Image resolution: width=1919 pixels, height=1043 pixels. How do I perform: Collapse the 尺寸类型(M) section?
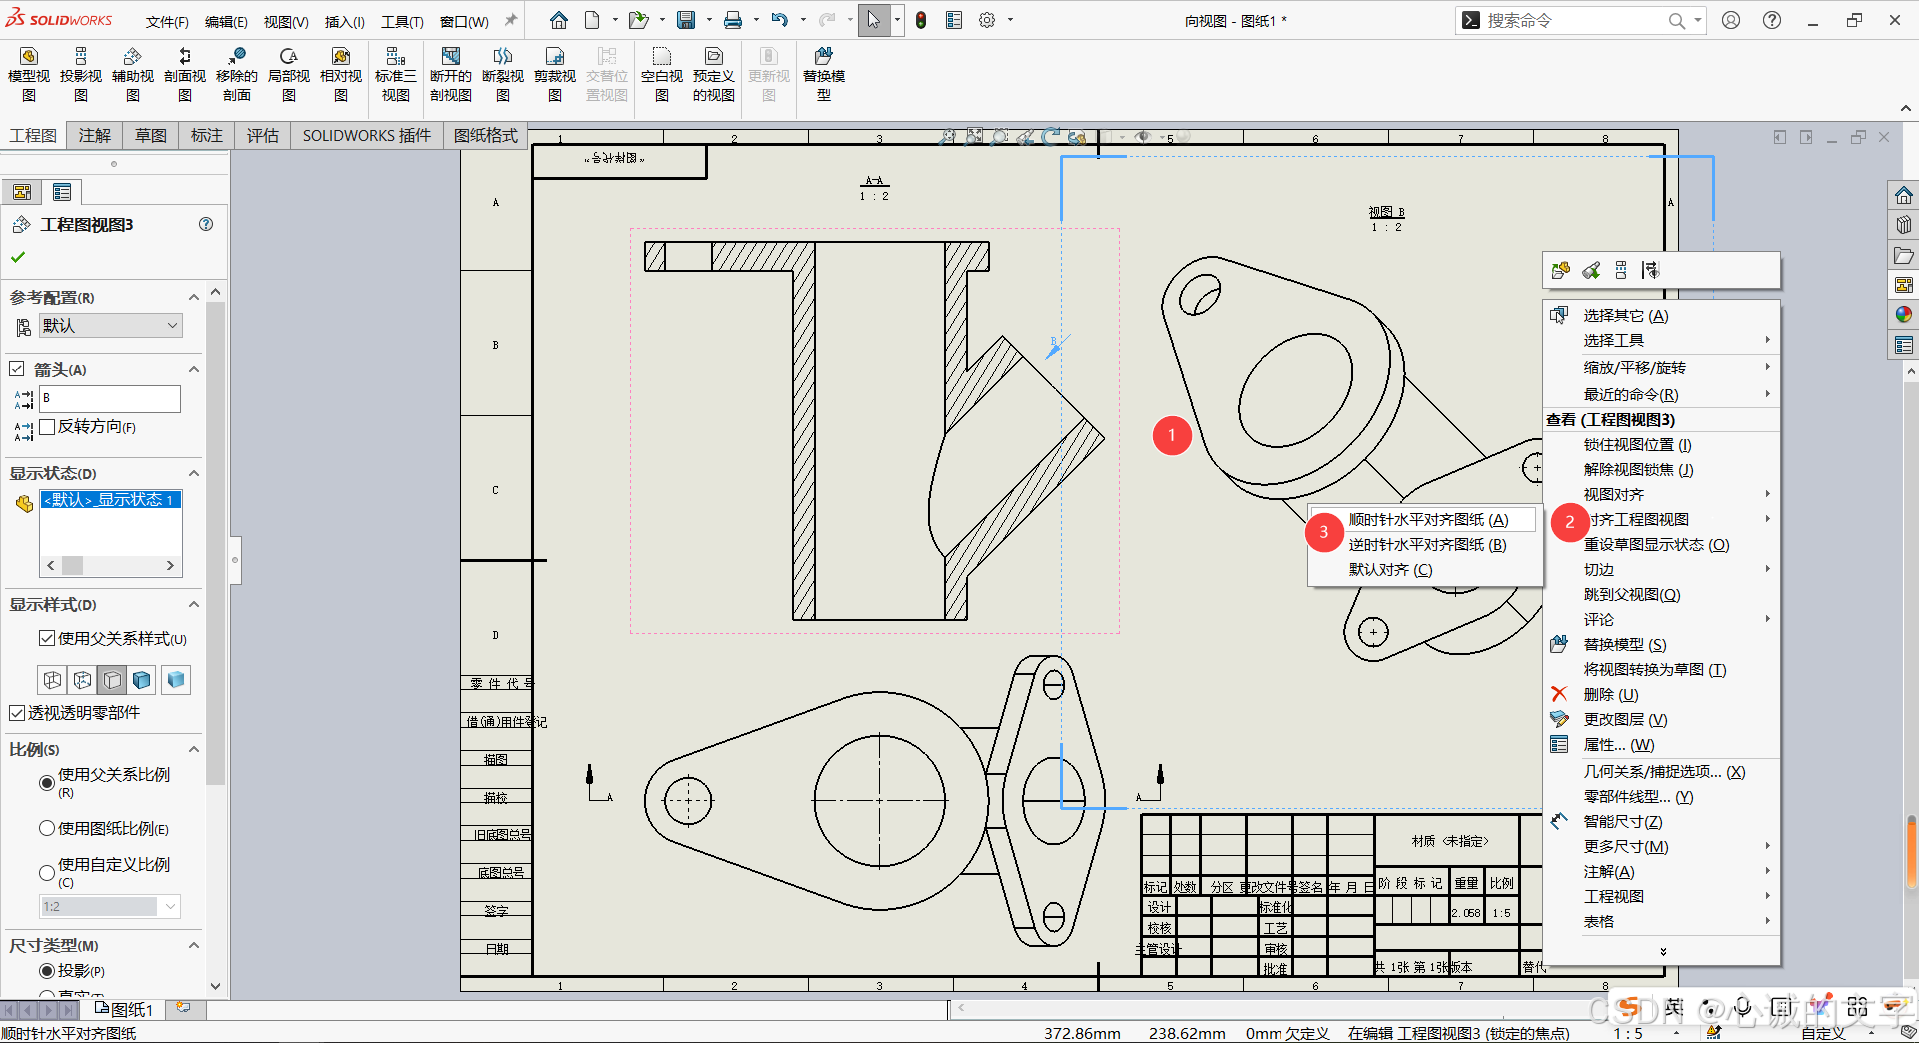click(x=194, y=945)
